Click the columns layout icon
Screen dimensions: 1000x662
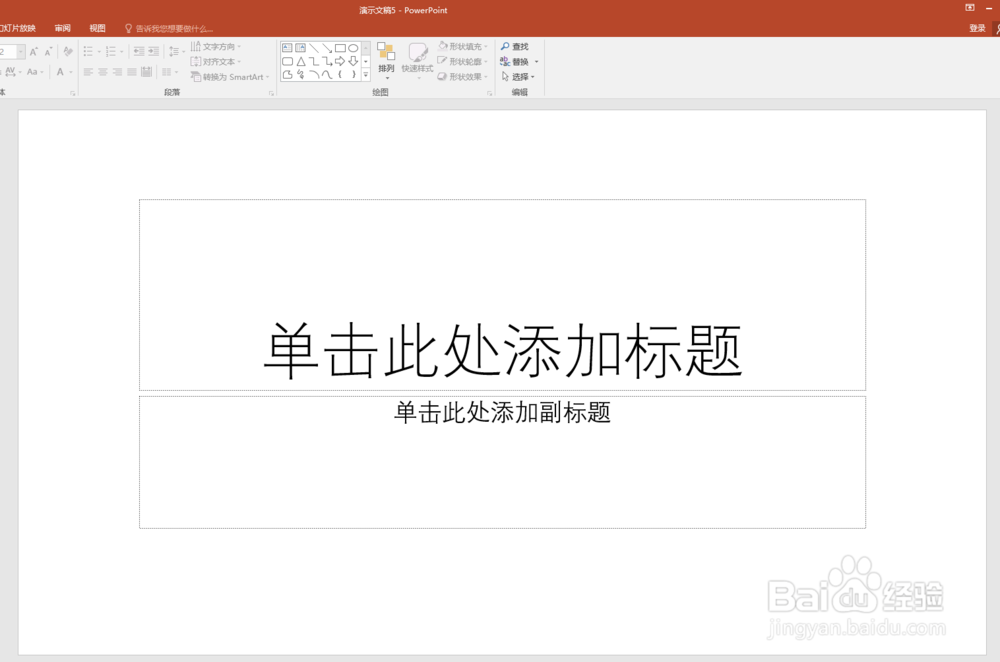tap(167, 72)
